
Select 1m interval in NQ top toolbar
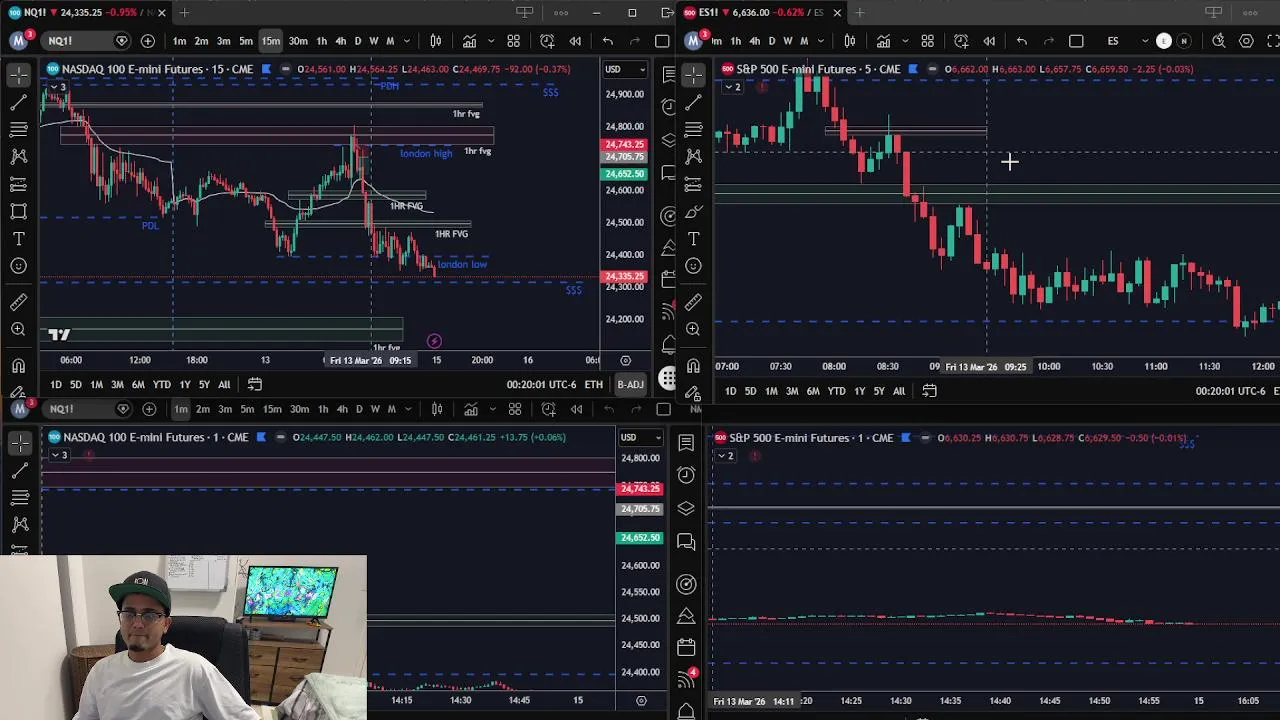(179, 41)
